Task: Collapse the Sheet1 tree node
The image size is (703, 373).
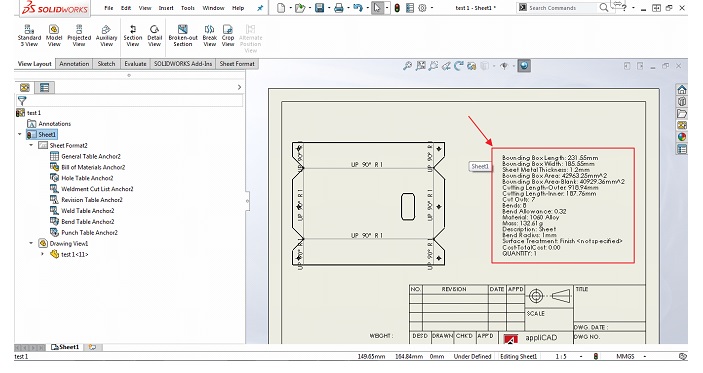Action: point(20,134)
